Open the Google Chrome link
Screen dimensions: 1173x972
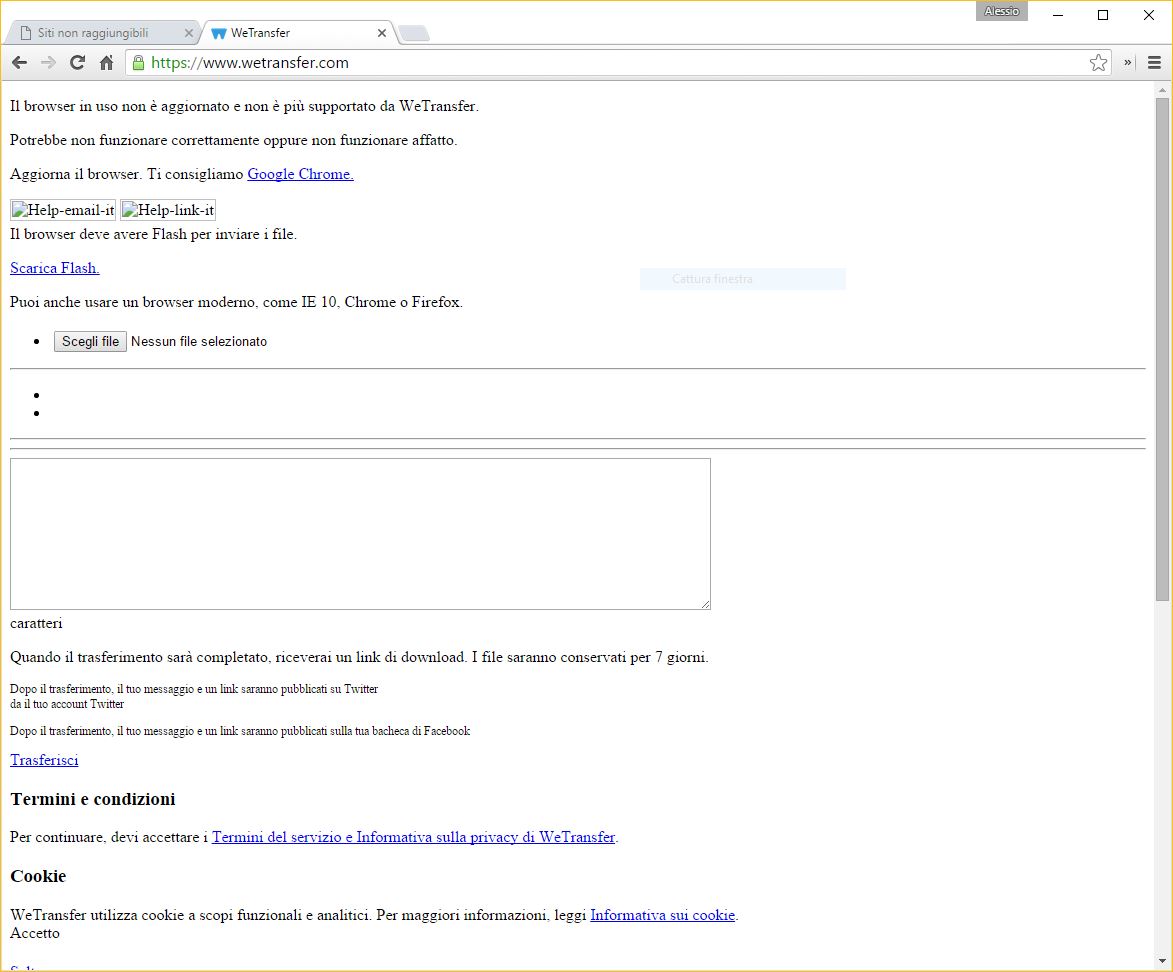point(300,174)
